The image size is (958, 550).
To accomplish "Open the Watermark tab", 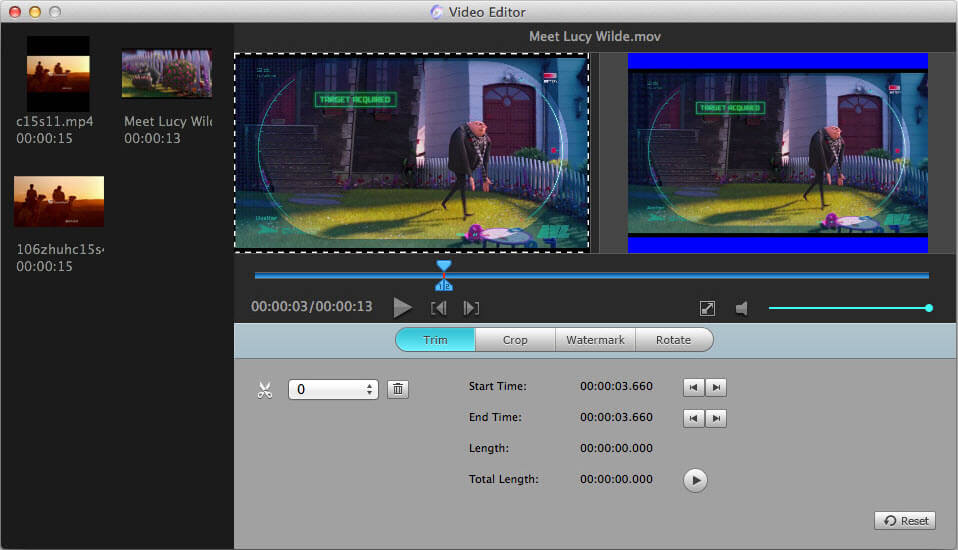I will click(595, 340).
